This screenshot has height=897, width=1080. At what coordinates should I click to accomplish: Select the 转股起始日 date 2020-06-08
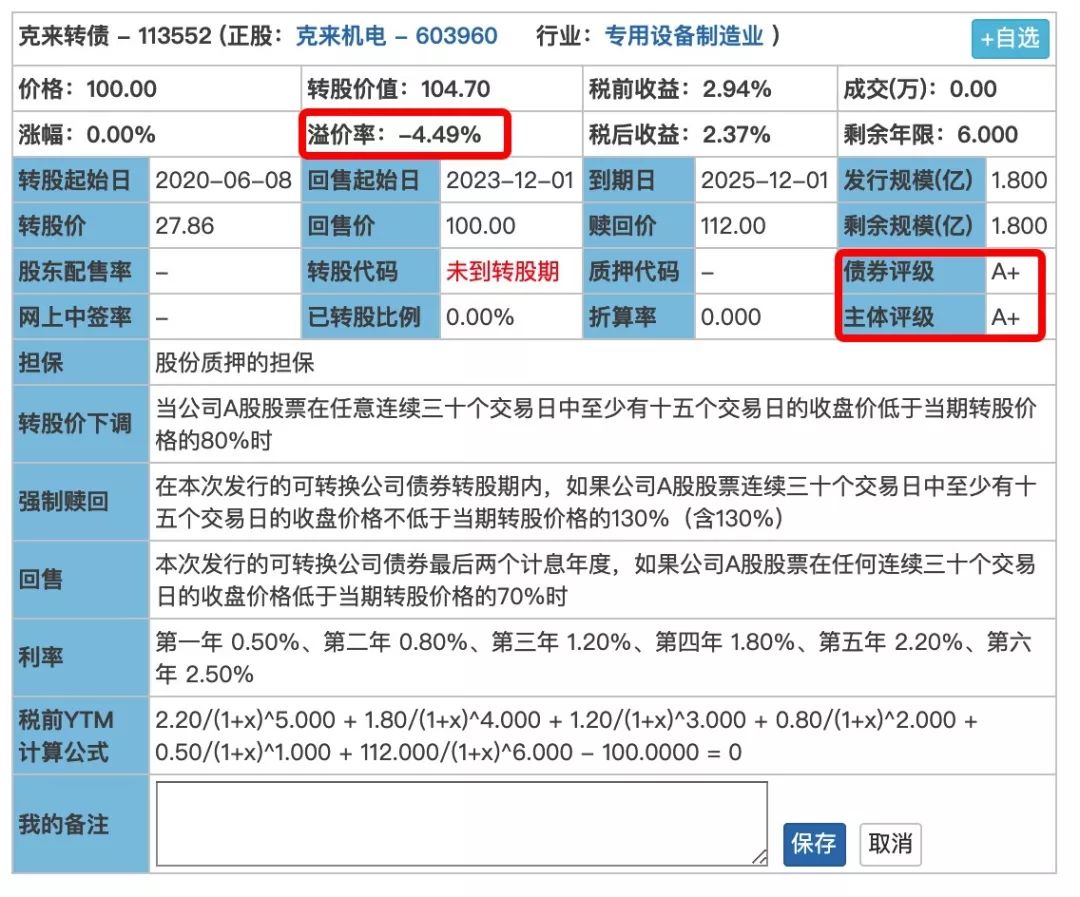pos(223,181)
